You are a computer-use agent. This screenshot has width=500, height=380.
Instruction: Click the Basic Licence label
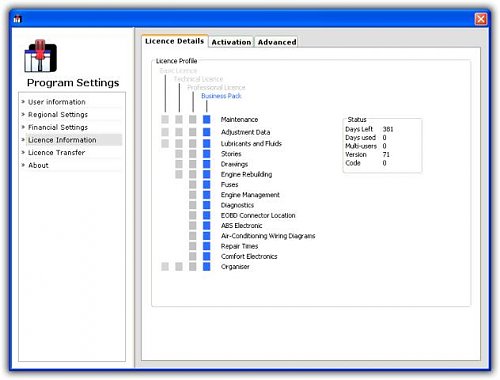pos(178,71)
